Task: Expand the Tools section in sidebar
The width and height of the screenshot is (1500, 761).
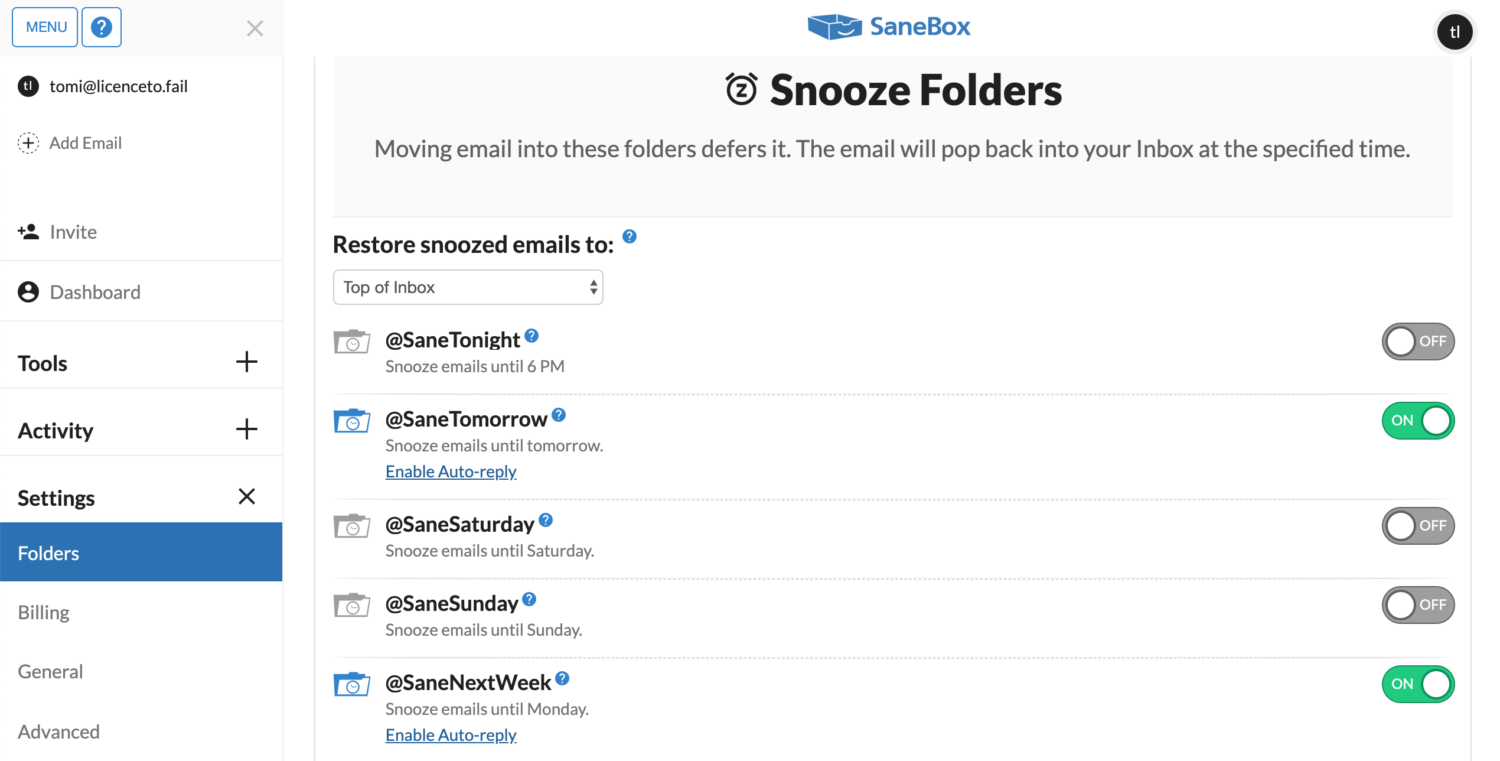Action: tap(246, 362)
